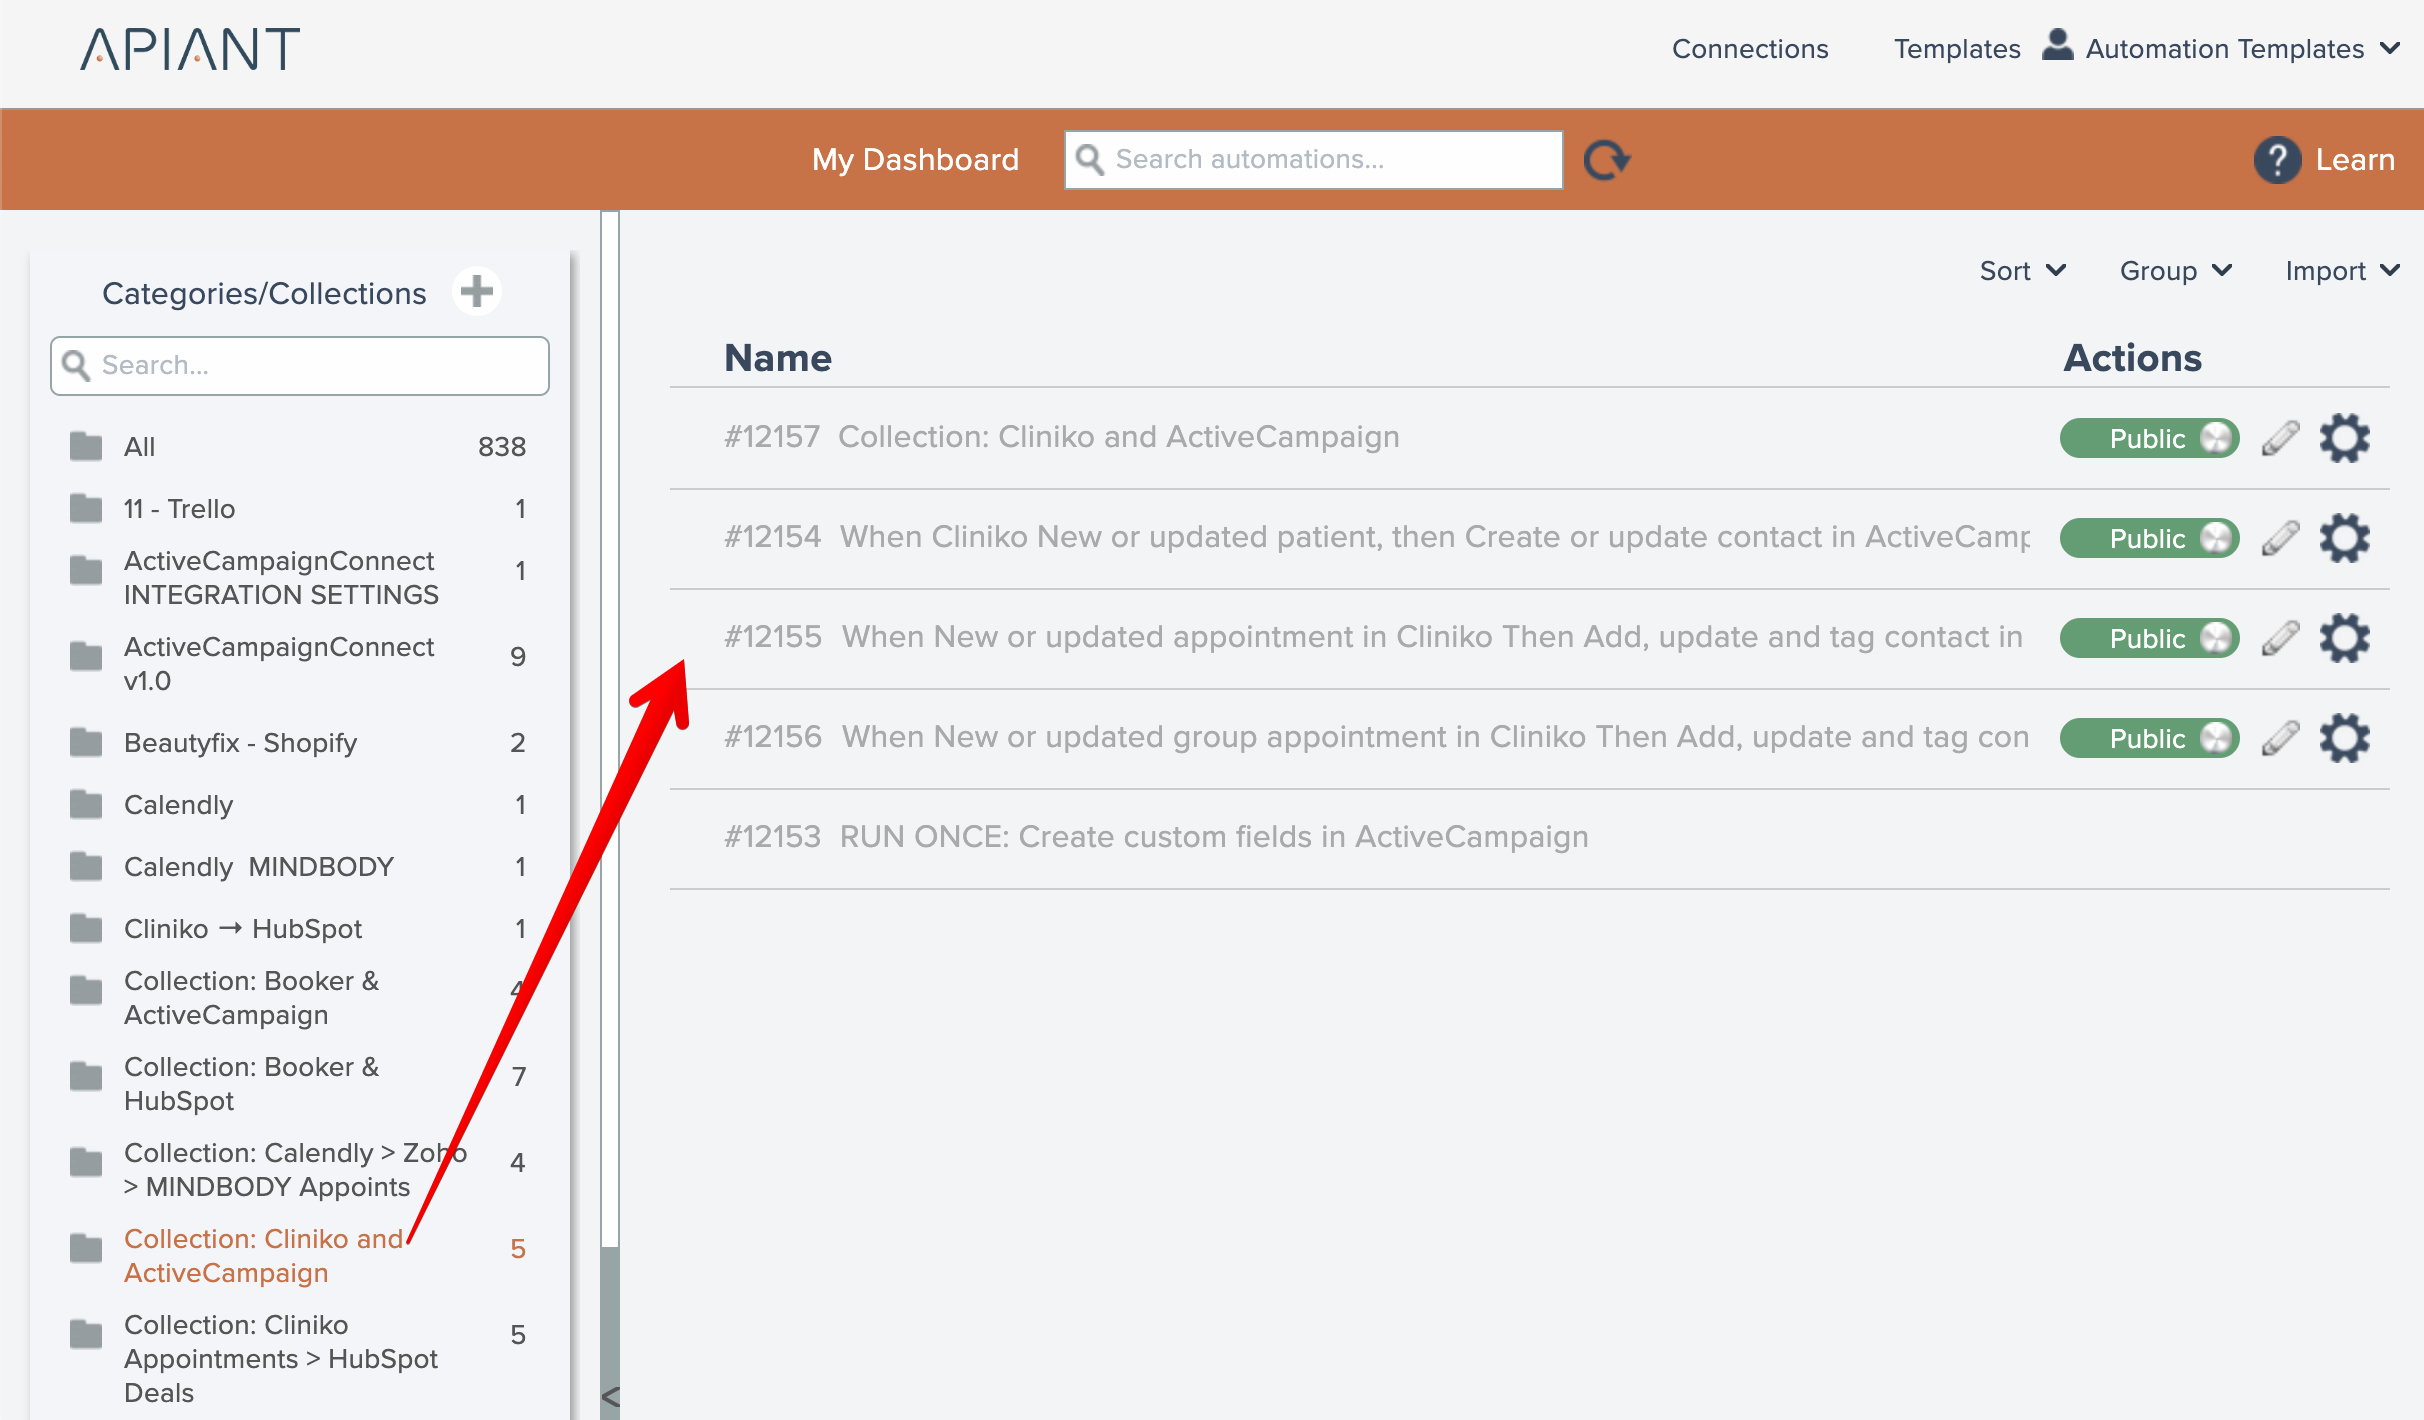Open the Connections menu item
The image size is (2424, 1420).
(1749, 49)
